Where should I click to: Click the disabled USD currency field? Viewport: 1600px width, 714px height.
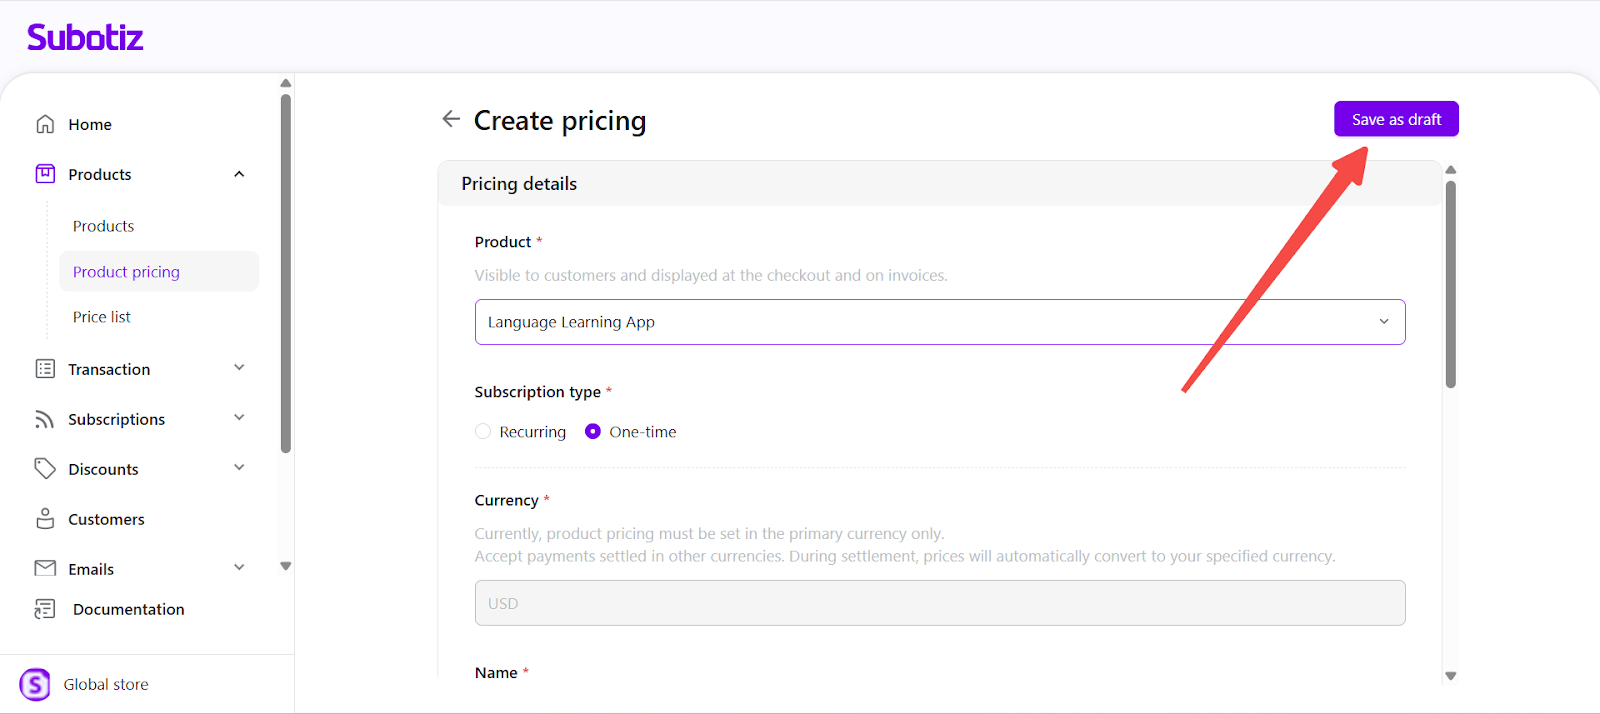(x=939, y=603)
